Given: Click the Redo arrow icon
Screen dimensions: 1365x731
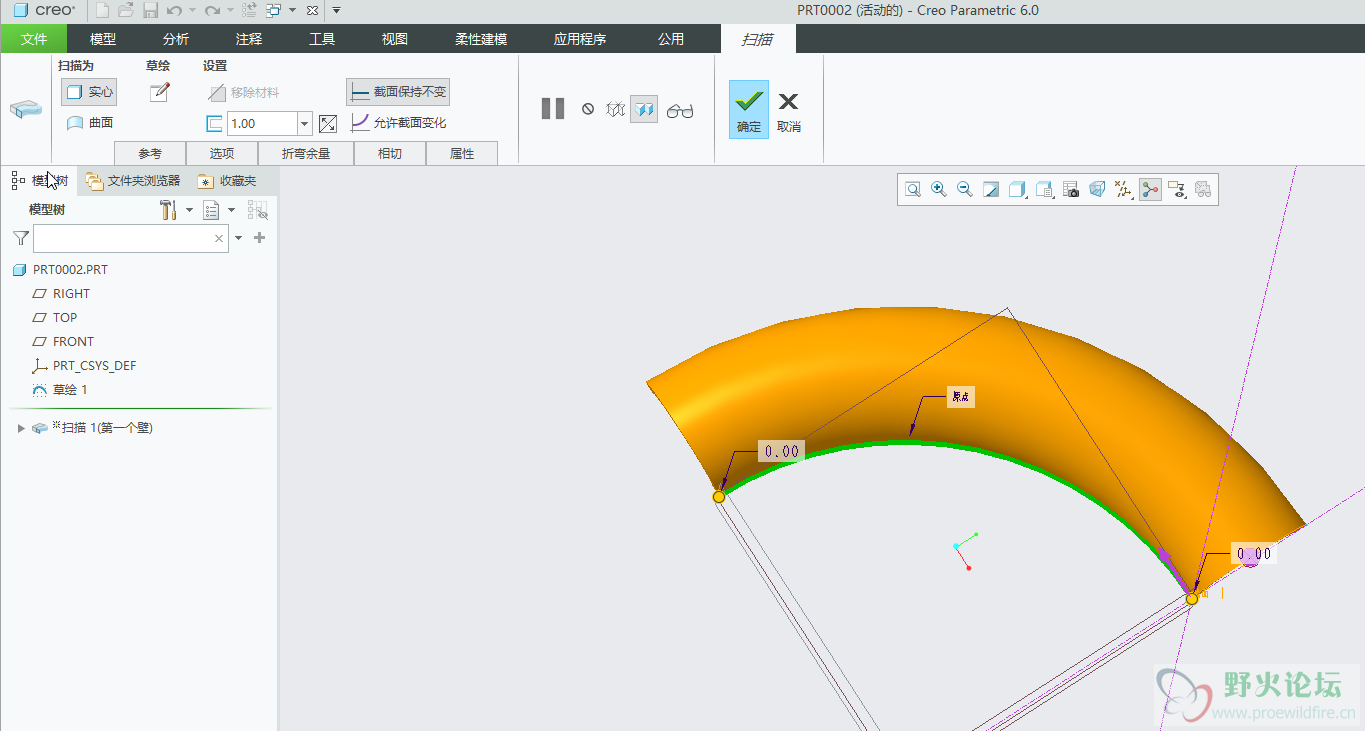Looking at the screenshot, I should pos(212,10).
